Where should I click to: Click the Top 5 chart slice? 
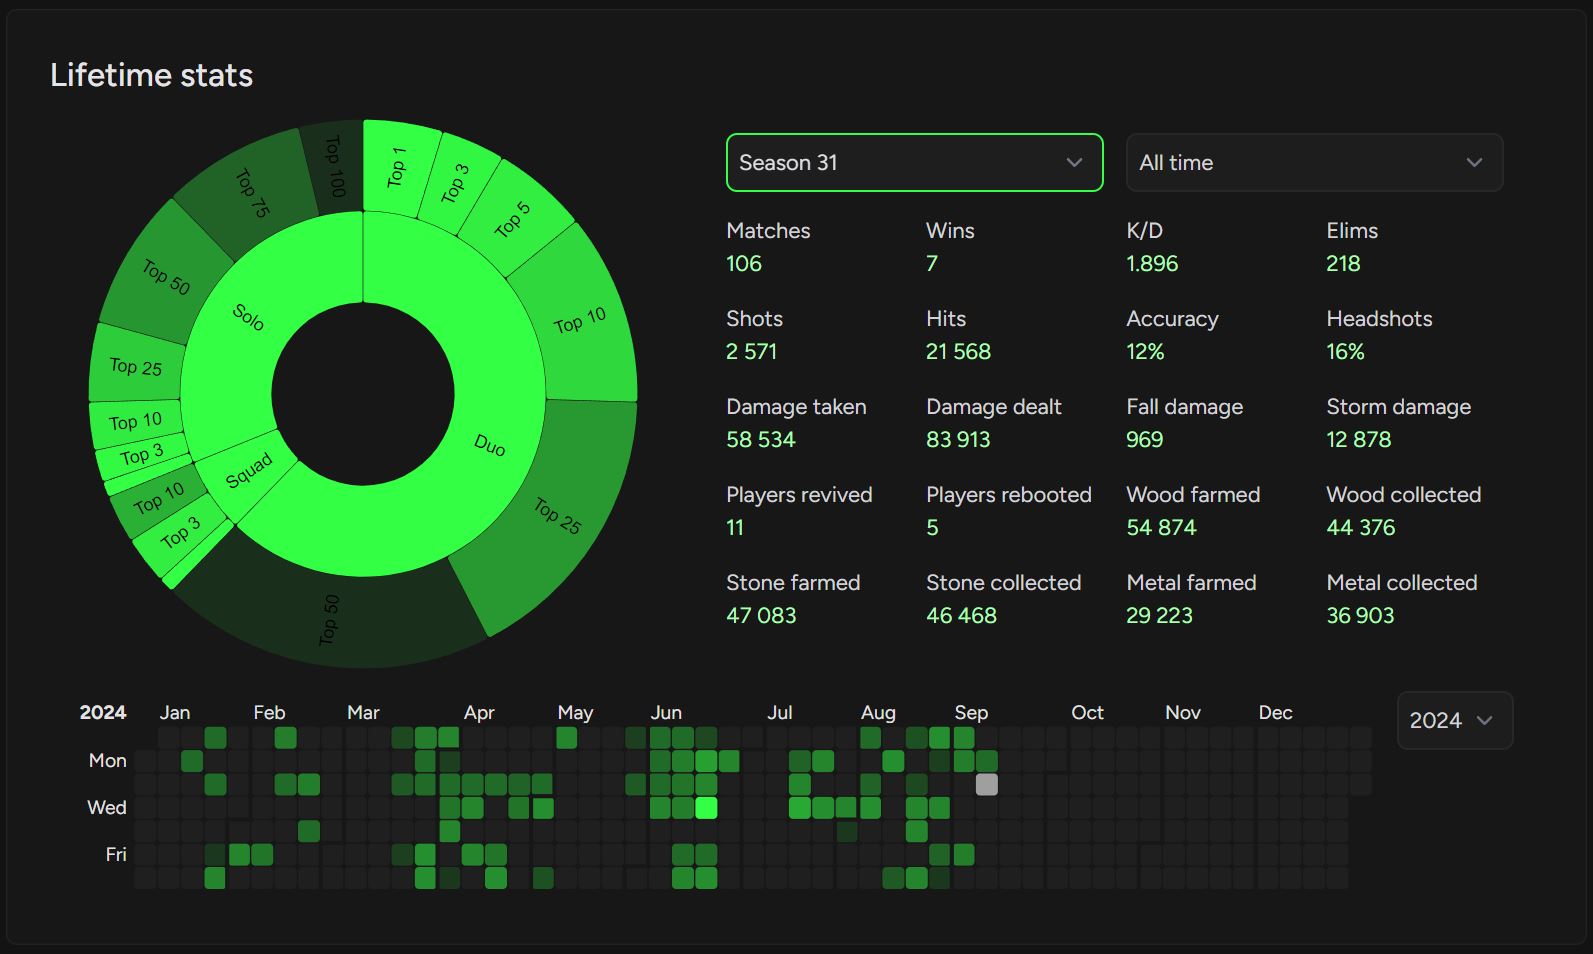513,220
